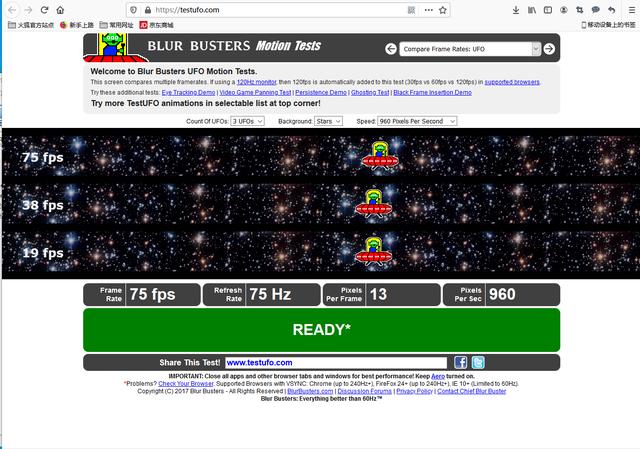Image resolution: width=640 pixels, height=449 pixels.
Task: Open the Ghosting Test link
Action: [x=370, y=93]
